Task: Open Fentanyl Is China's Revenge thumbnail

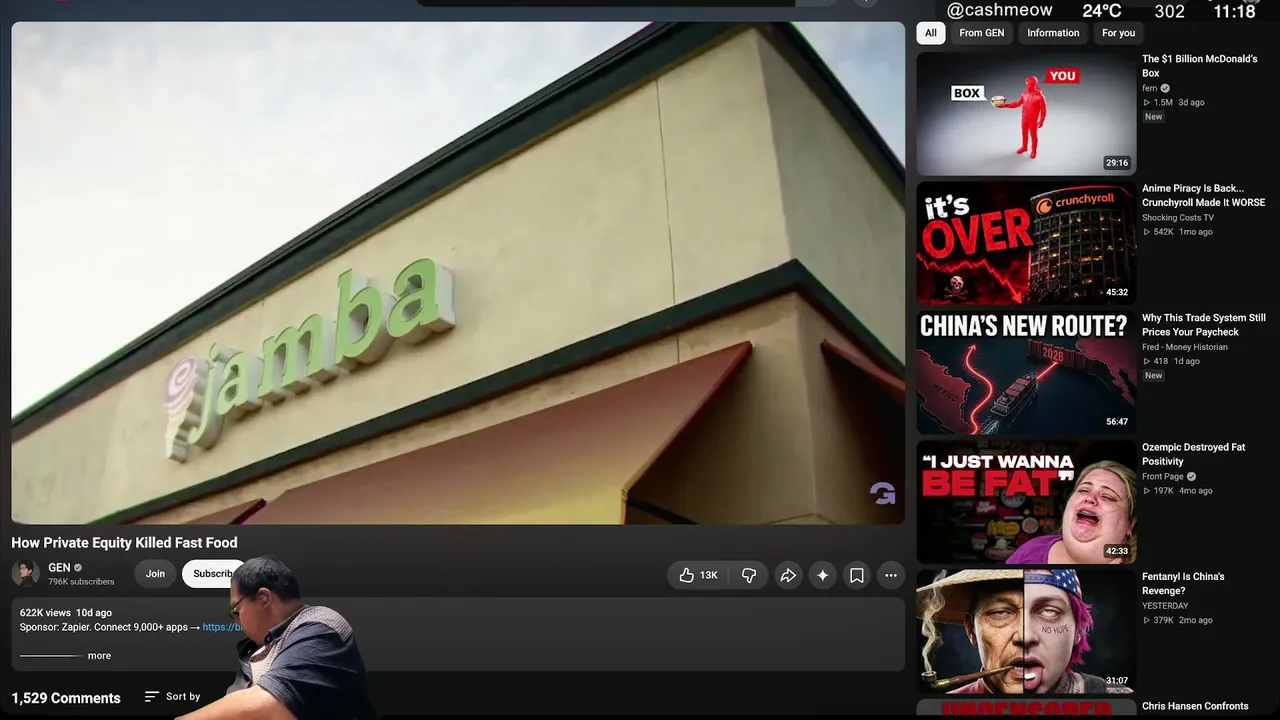Action: pyautogui.click(x=1026, y=631)
